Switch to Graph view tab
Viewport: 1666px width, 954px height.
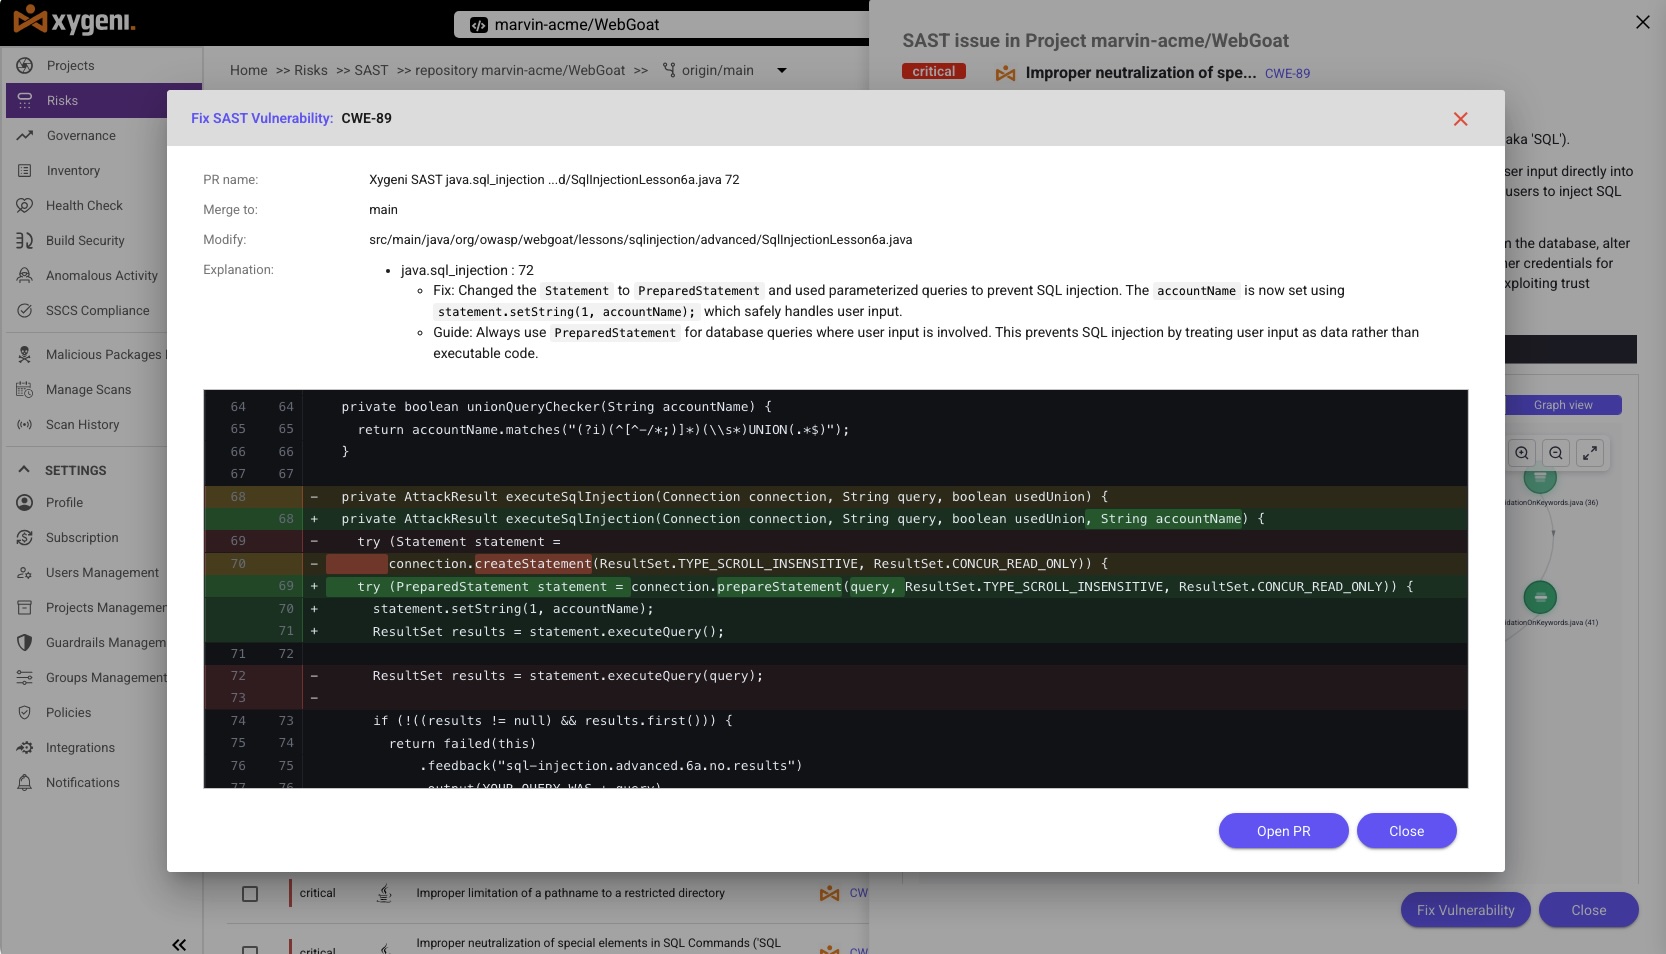pyautogui.click(x=1563, y=405)
